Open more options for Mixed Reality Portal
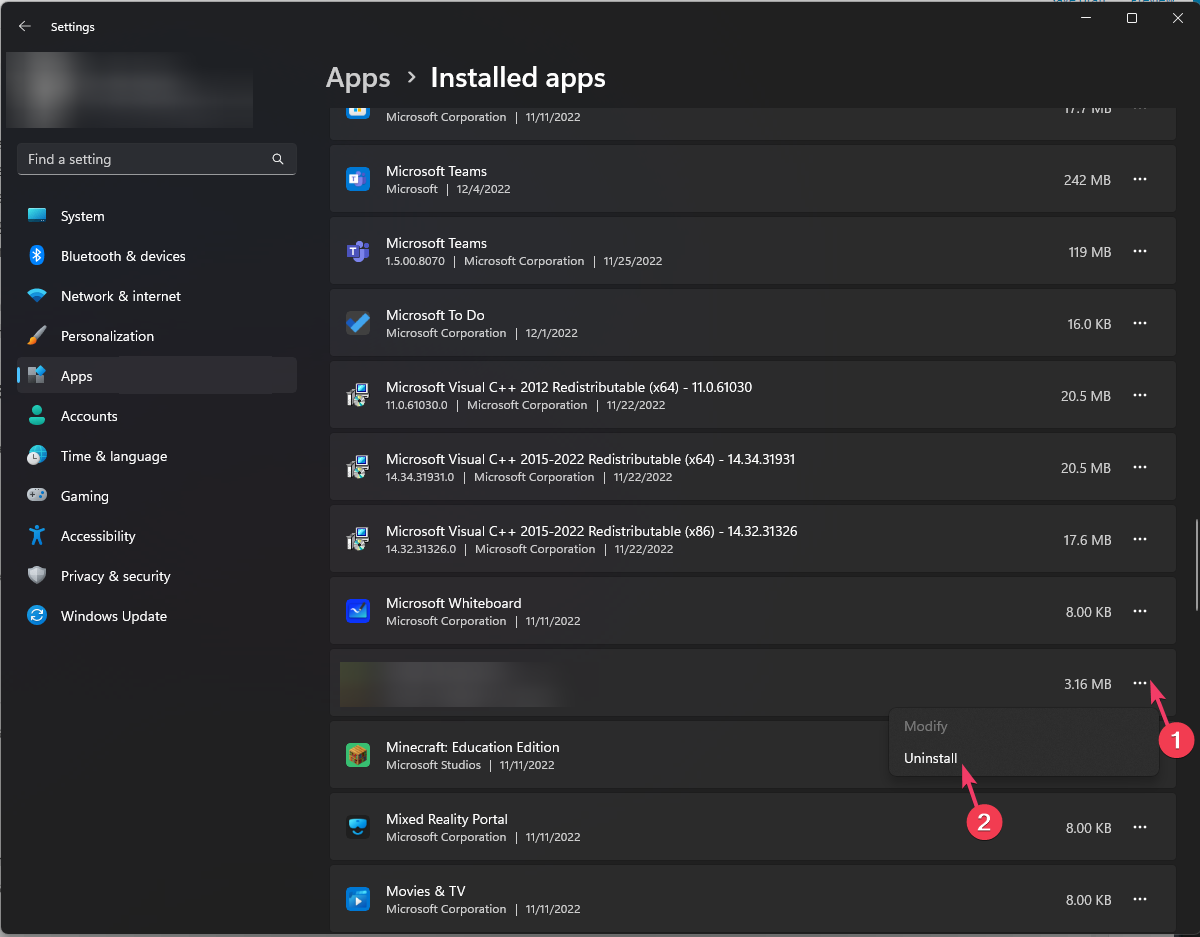 point(1139,827)
